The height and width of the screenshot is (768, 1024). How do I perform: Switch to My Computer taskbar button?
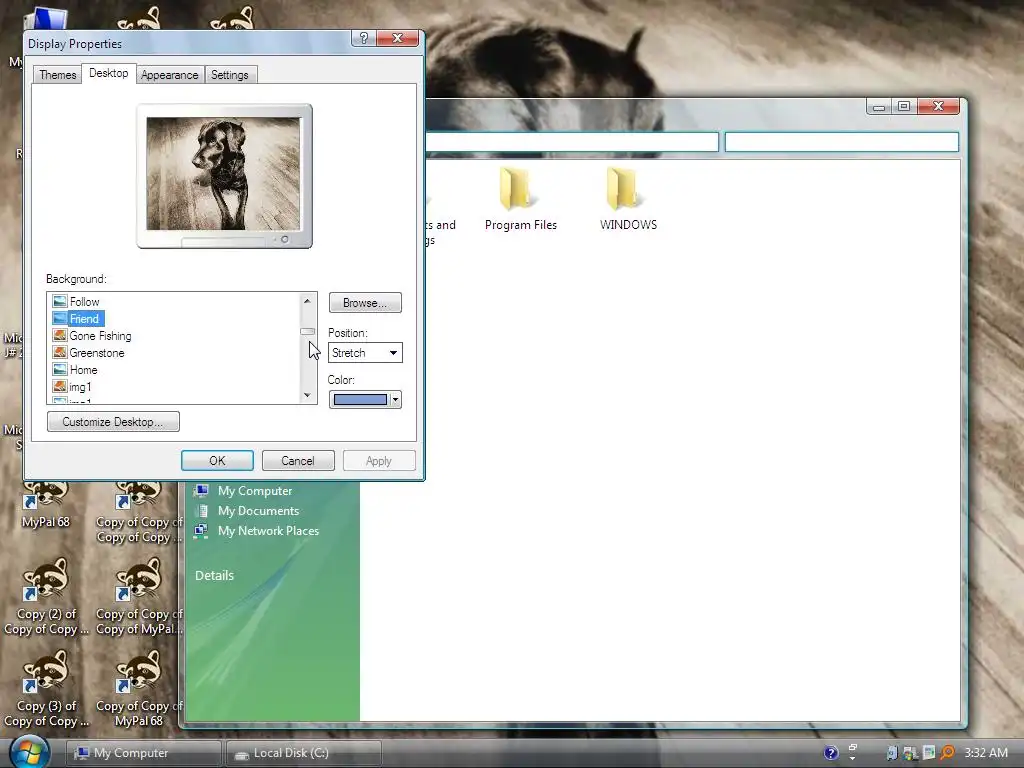click(144, 753)
